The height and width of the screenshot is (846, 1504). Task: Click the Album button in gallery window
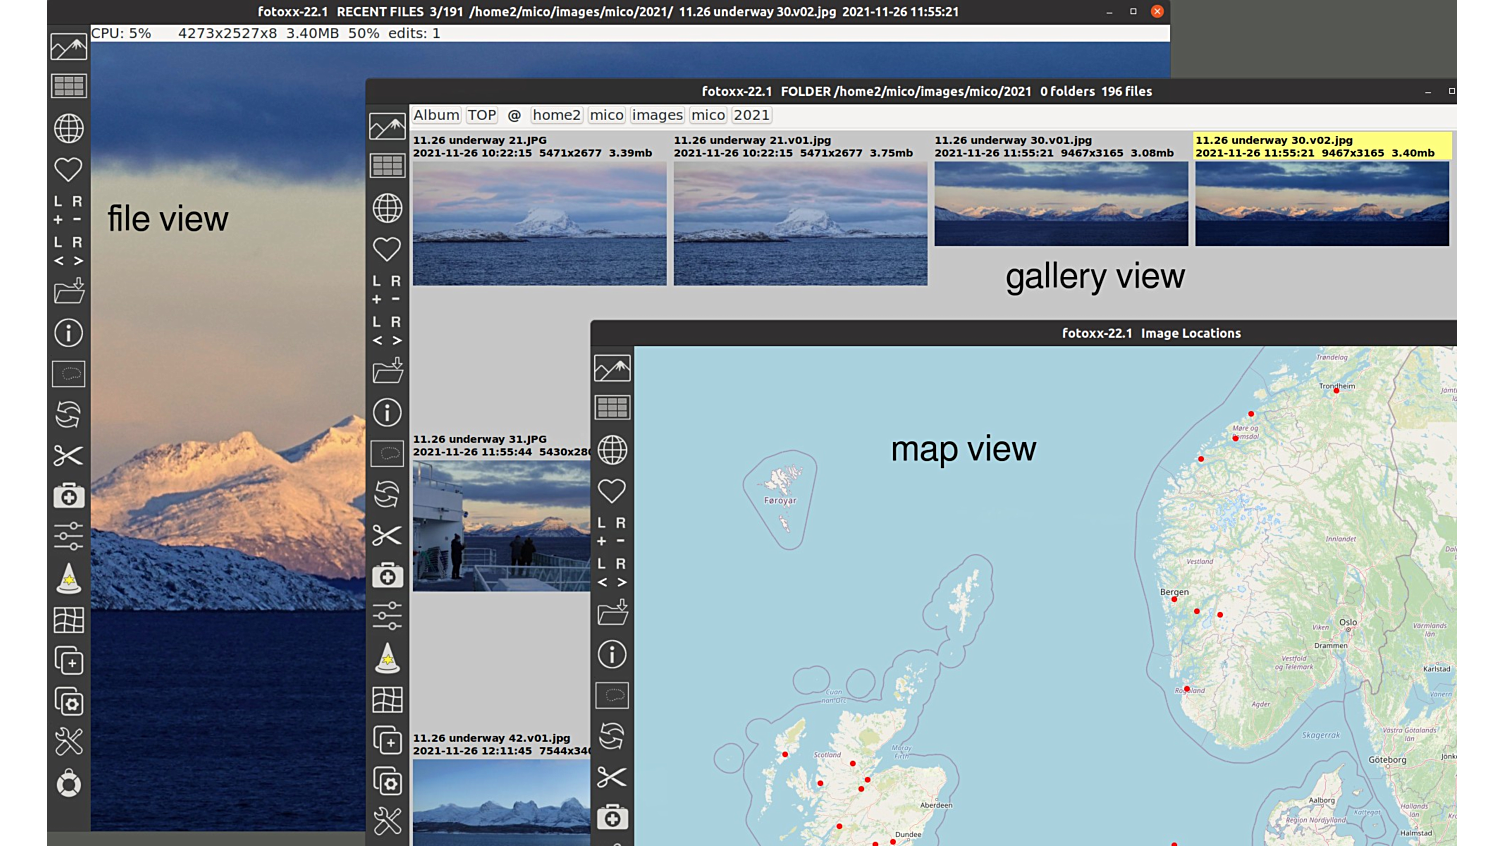tap(436, 115)
